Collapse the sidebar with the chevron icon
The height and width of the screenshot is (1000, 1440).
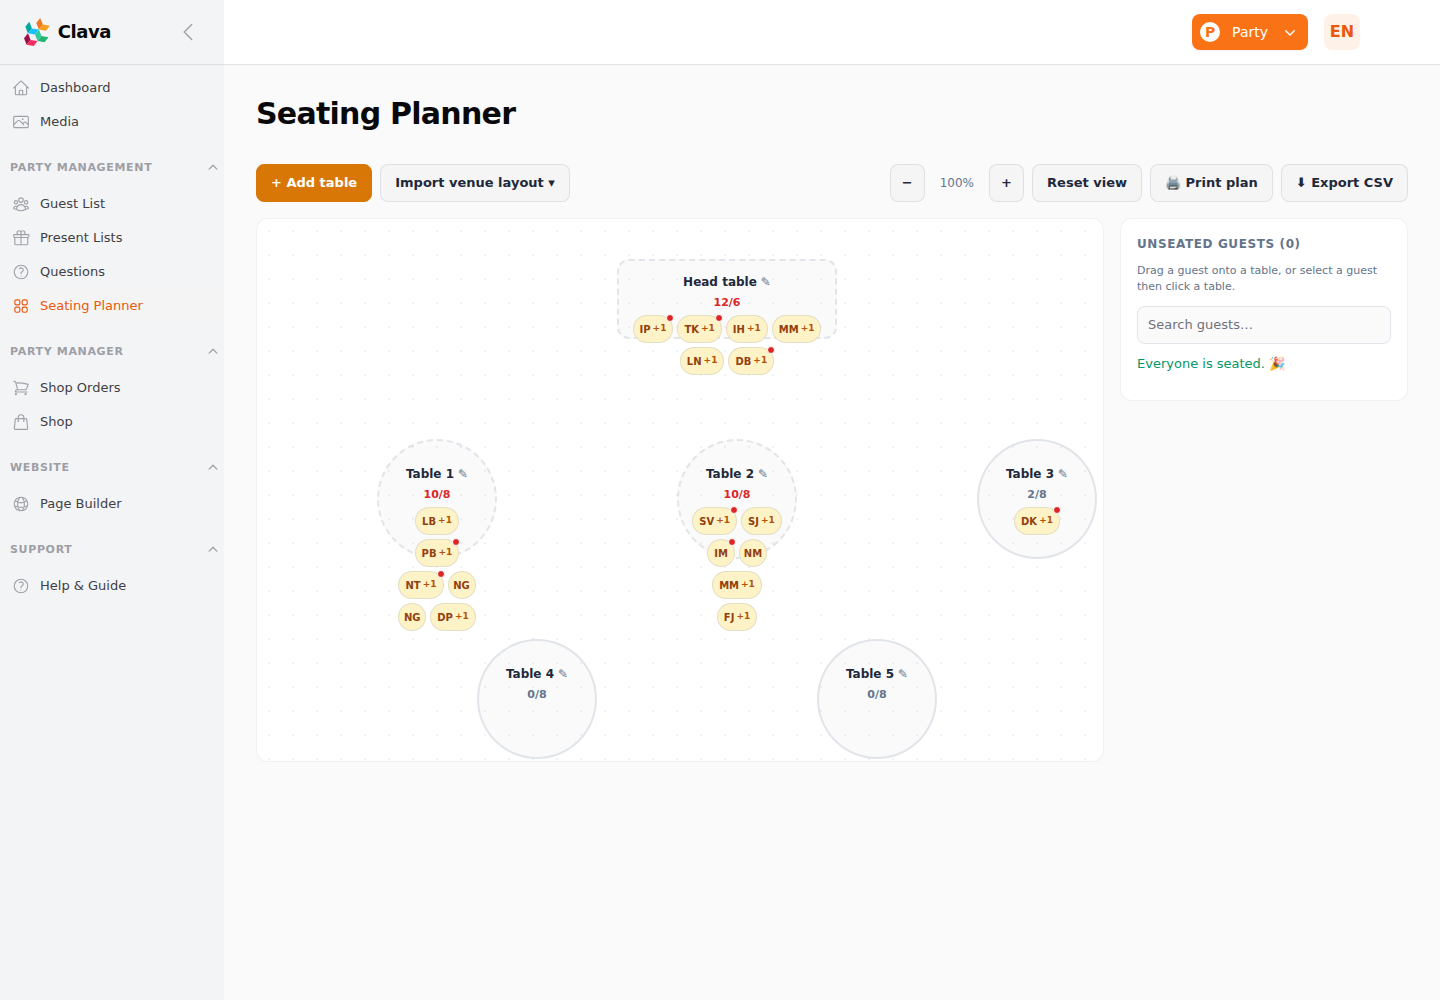188,32
